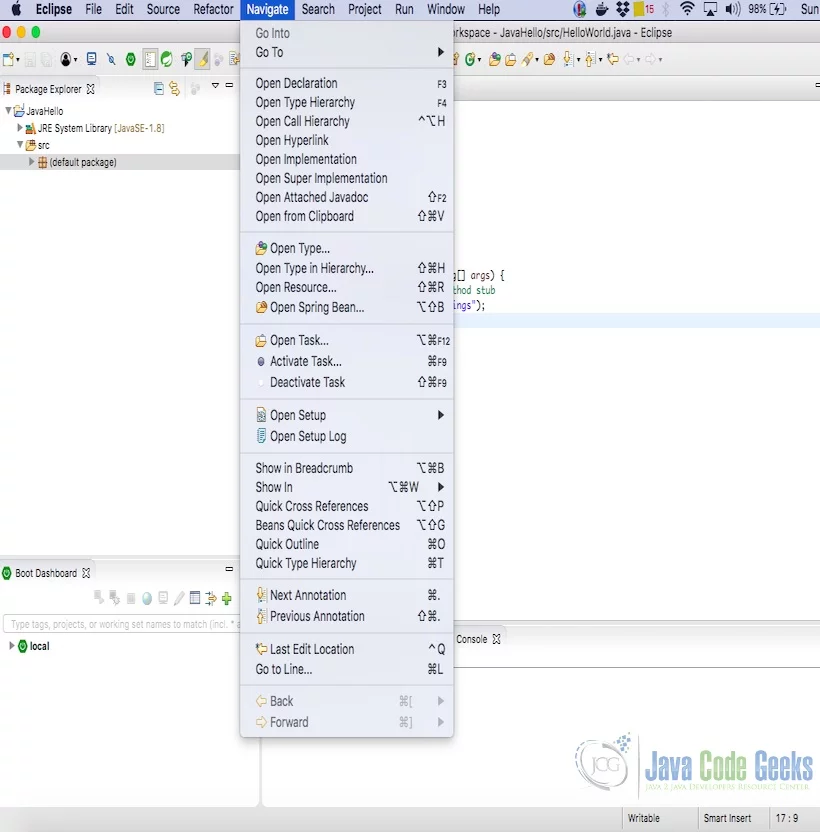Click the black user profile toolbar icon
This screenshot has height=832, width=820.
tap(66, 59)
